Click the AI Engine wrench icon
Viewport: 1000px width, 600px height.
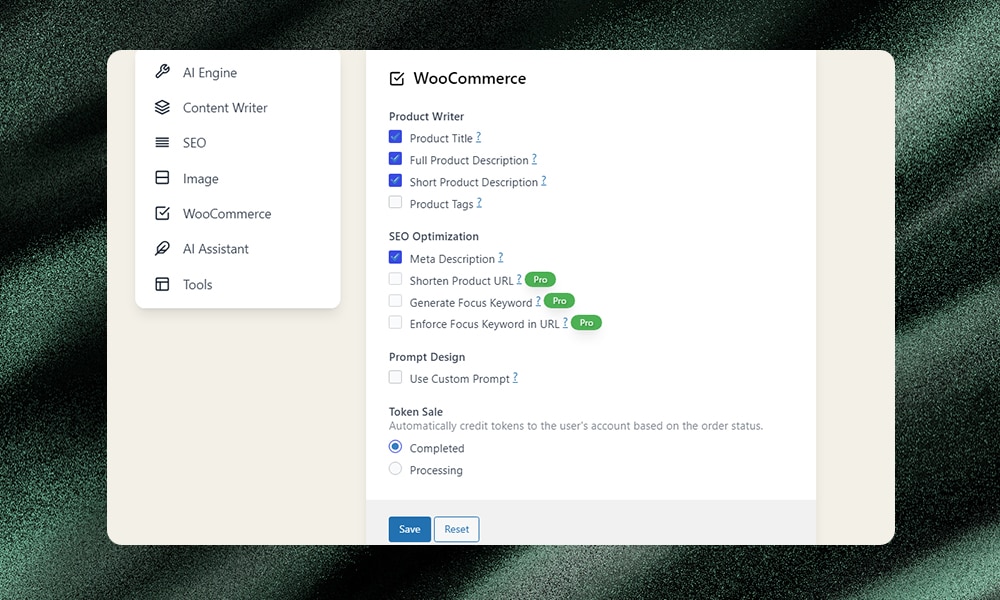tap(163, 72)
